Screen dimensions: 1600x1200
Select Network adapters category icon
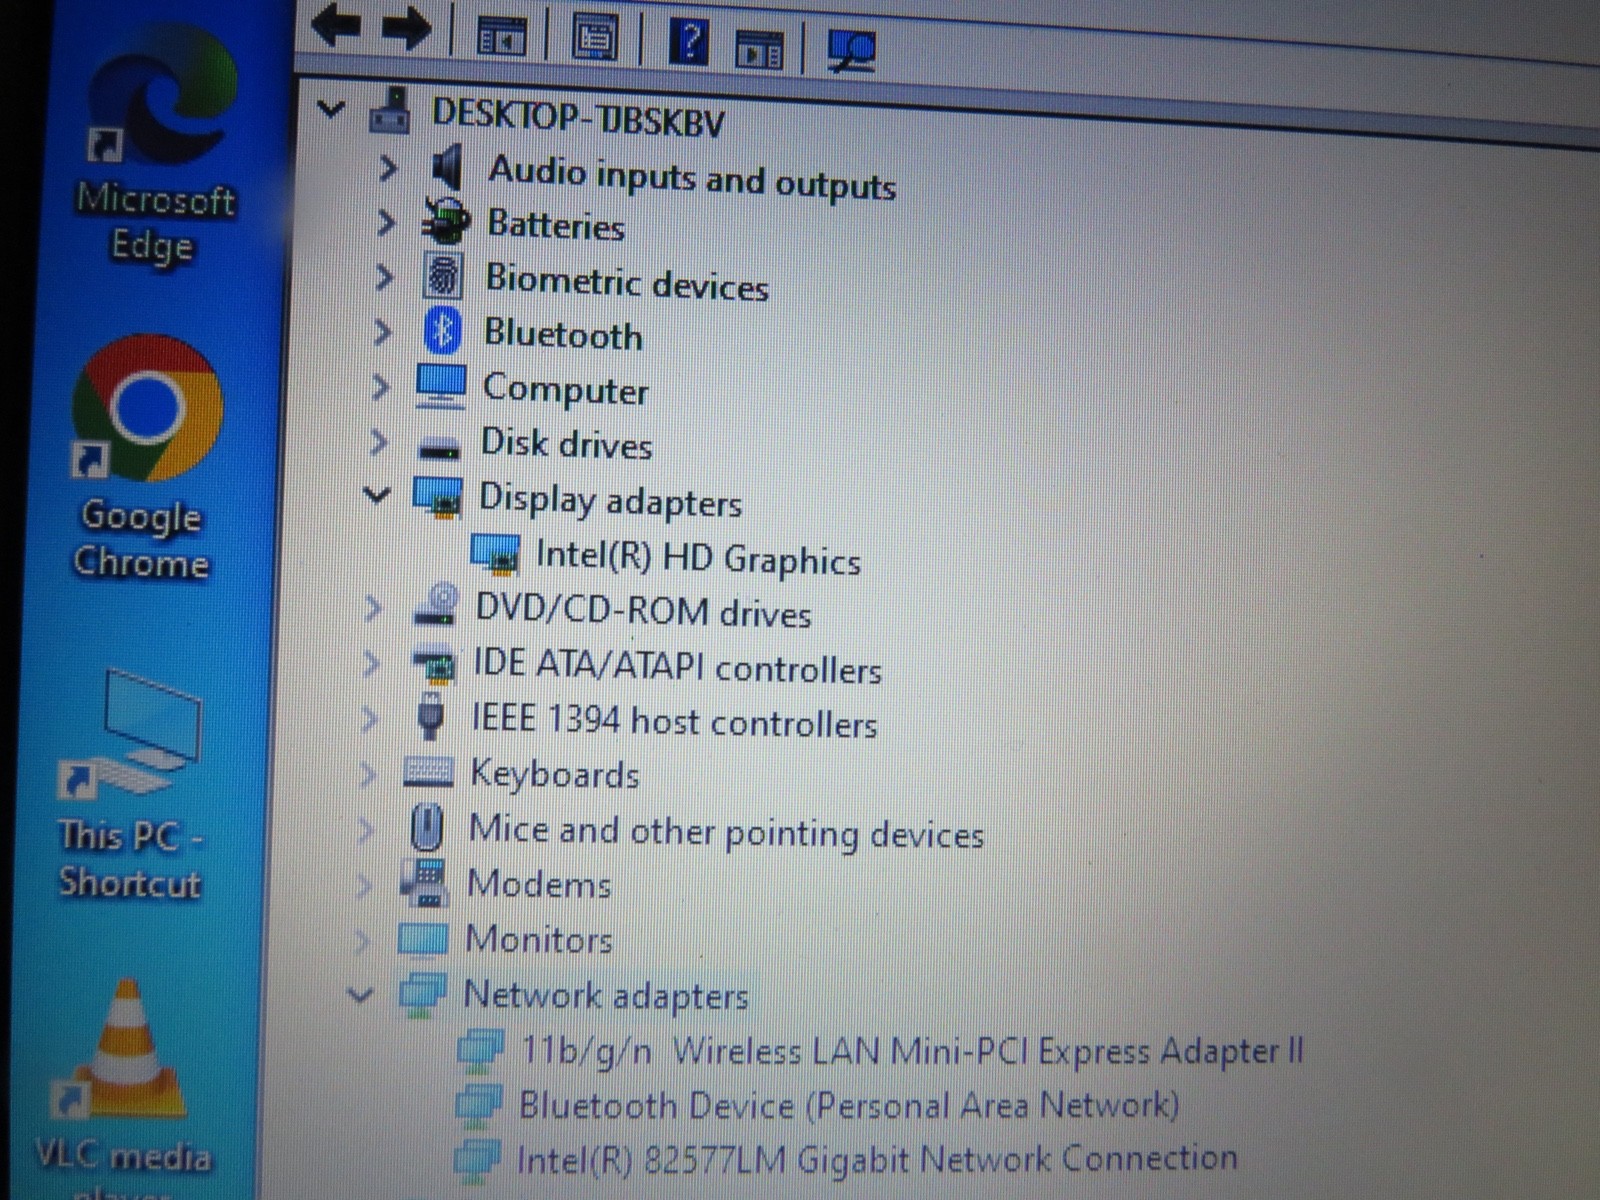point(422,994)
